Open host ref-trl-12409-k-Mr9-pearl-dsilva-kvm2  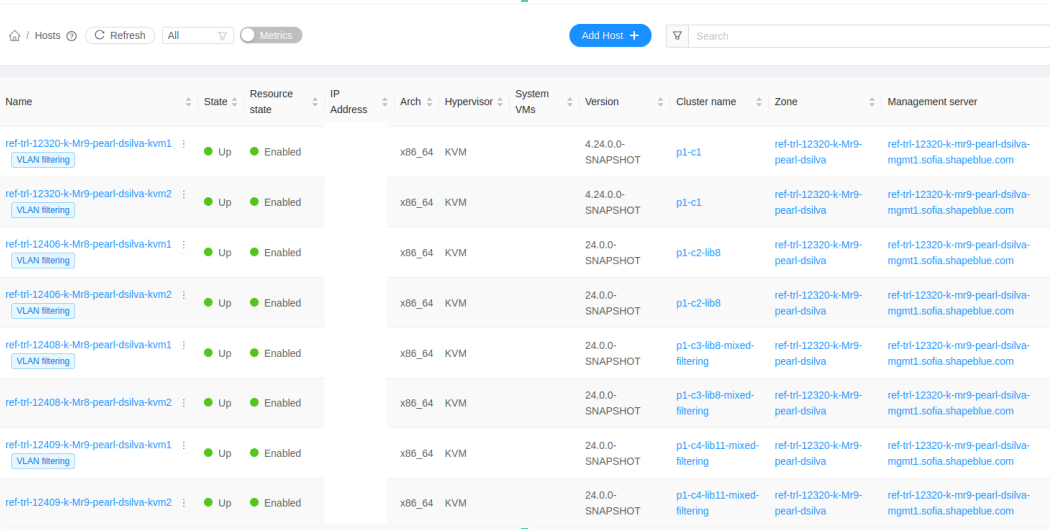coord(88,502)
